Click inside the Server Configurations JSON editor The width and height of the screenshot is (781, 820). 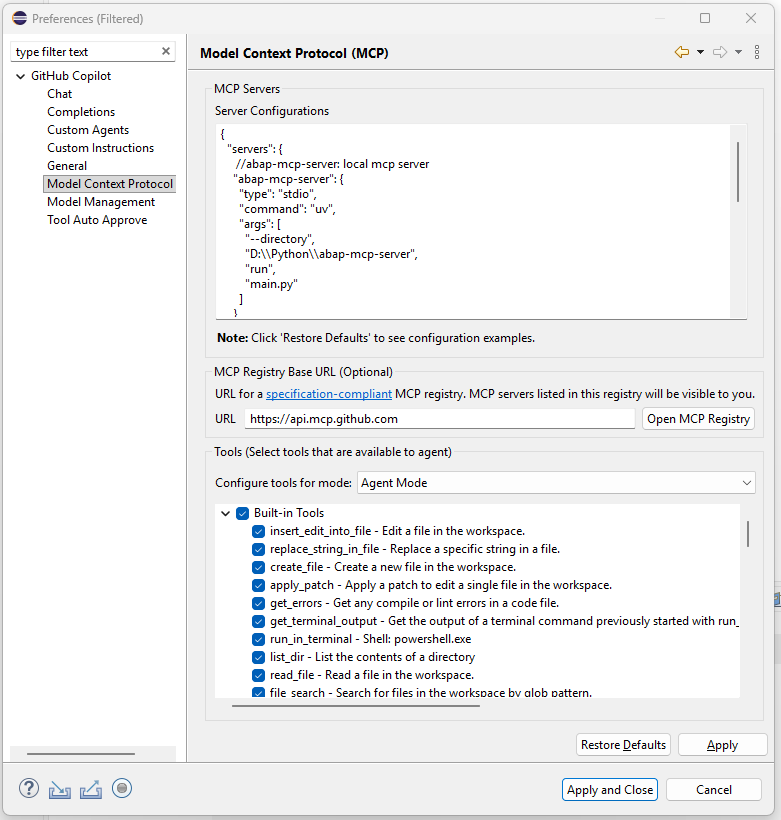pyautogui.click(x=473, y=221)
